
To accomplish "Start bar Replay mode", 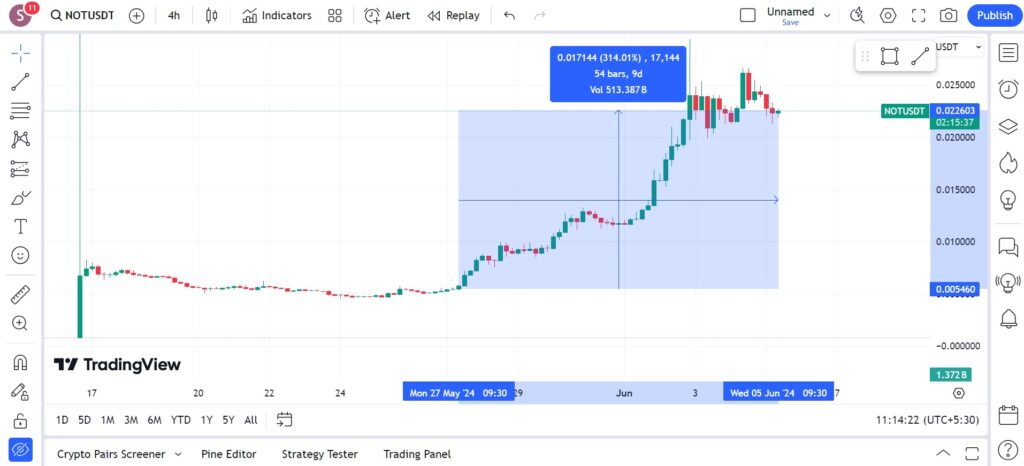I will tap(453, 16).
